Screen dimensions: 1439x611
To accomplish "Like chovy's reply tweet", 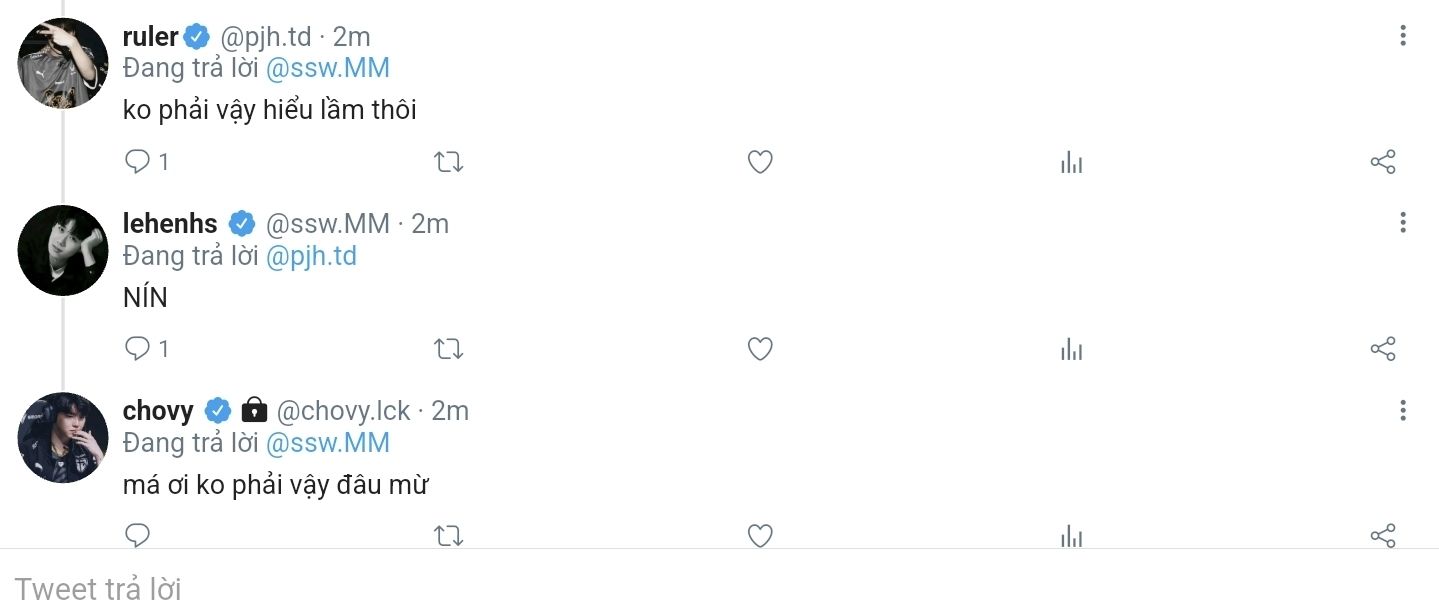I will 760,535.
